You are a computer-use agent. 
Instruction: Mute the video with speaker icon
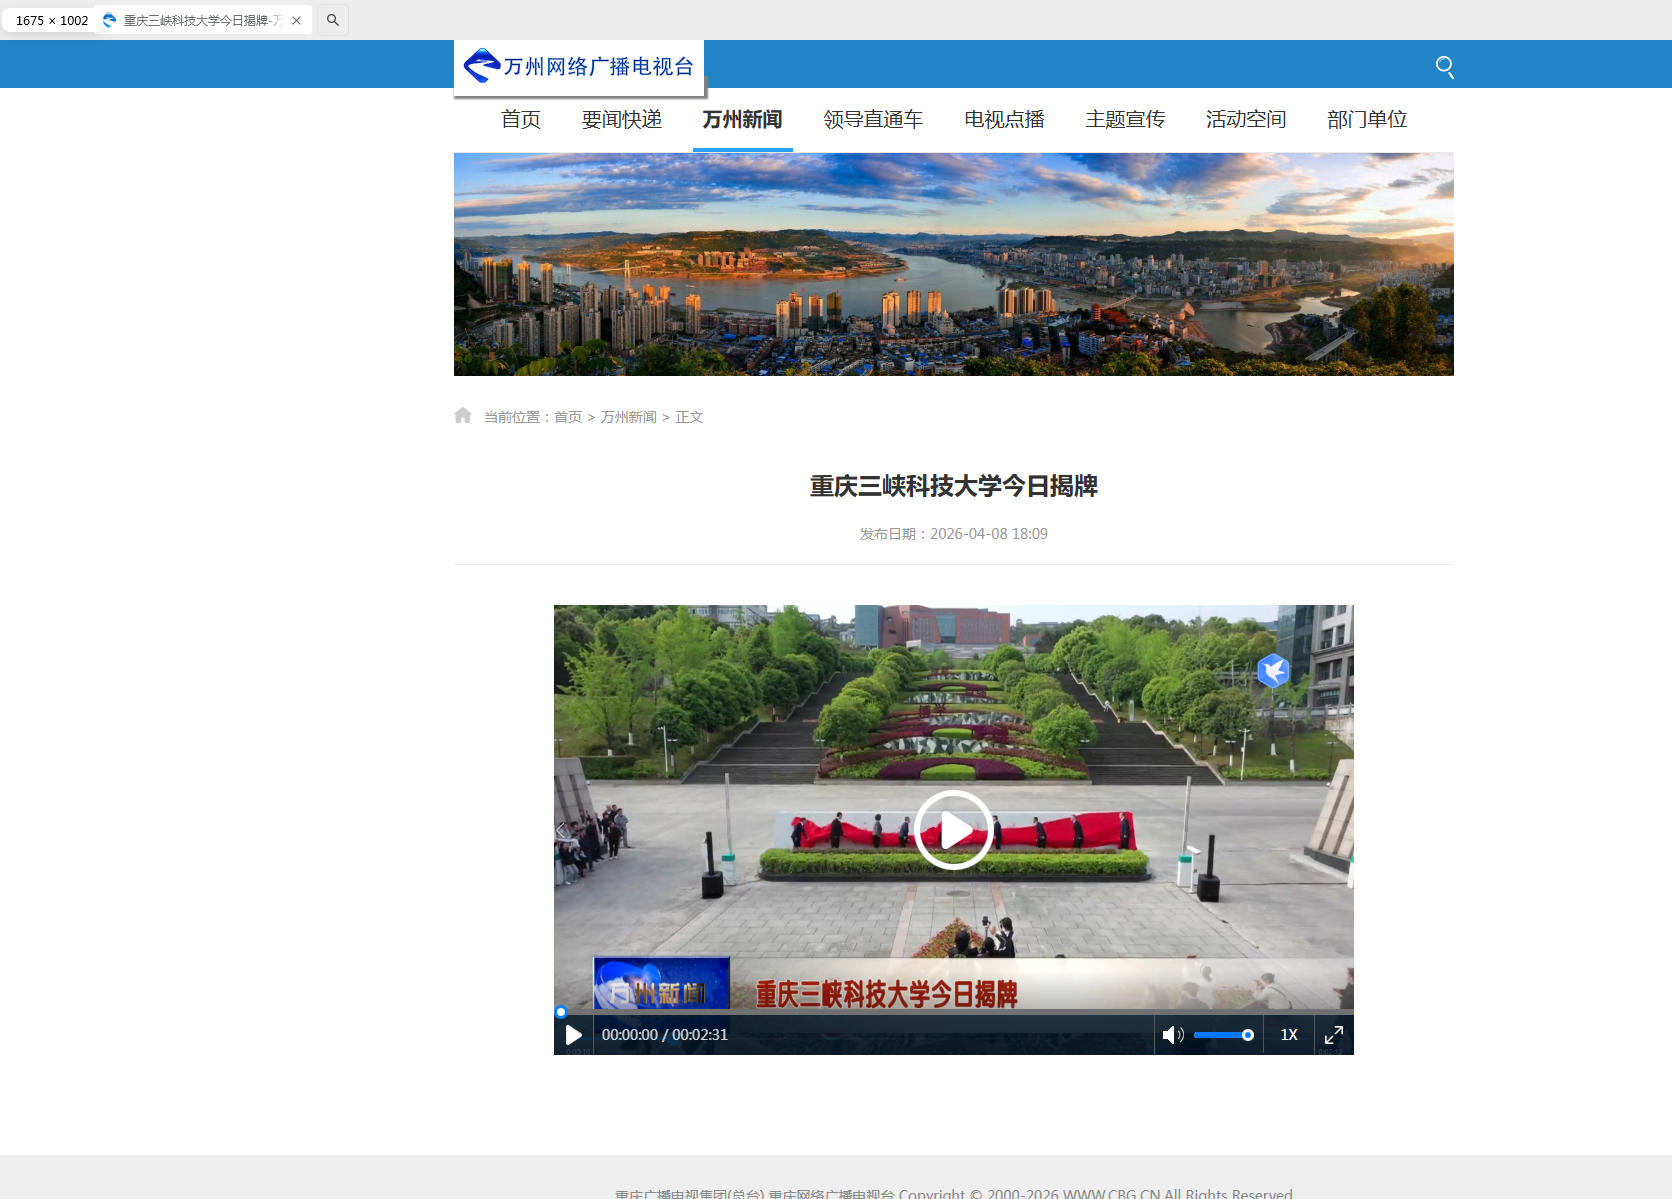click(x=1172, y=1035)
